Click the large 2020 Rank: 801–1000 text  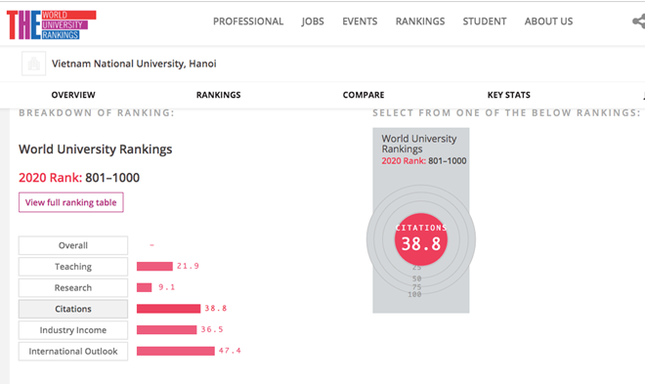[x=79, y=178]
